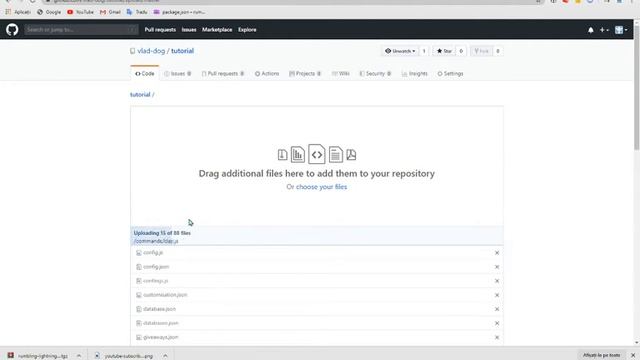The image size is (640, 360).
Task: Open the downloaded tgz file in the download bar
Action: pos(38,356)
